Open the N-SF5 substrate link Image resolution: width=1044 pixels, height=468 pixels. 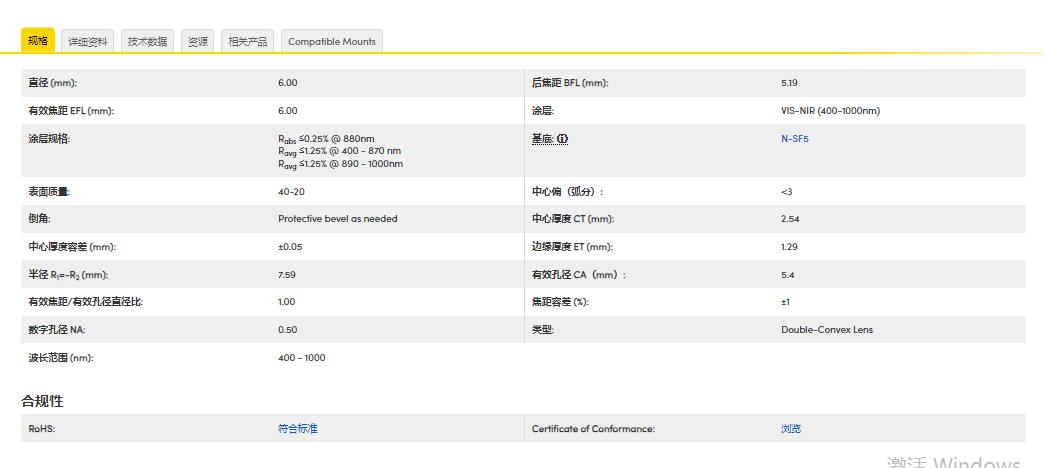point(794,139)
